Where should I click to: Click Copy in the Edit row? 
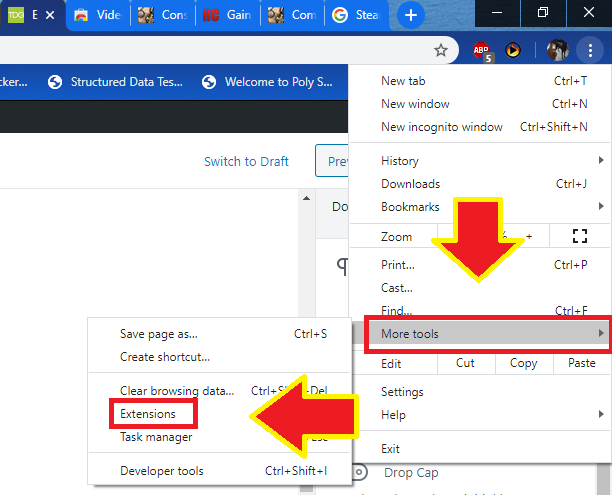(524, 363)
